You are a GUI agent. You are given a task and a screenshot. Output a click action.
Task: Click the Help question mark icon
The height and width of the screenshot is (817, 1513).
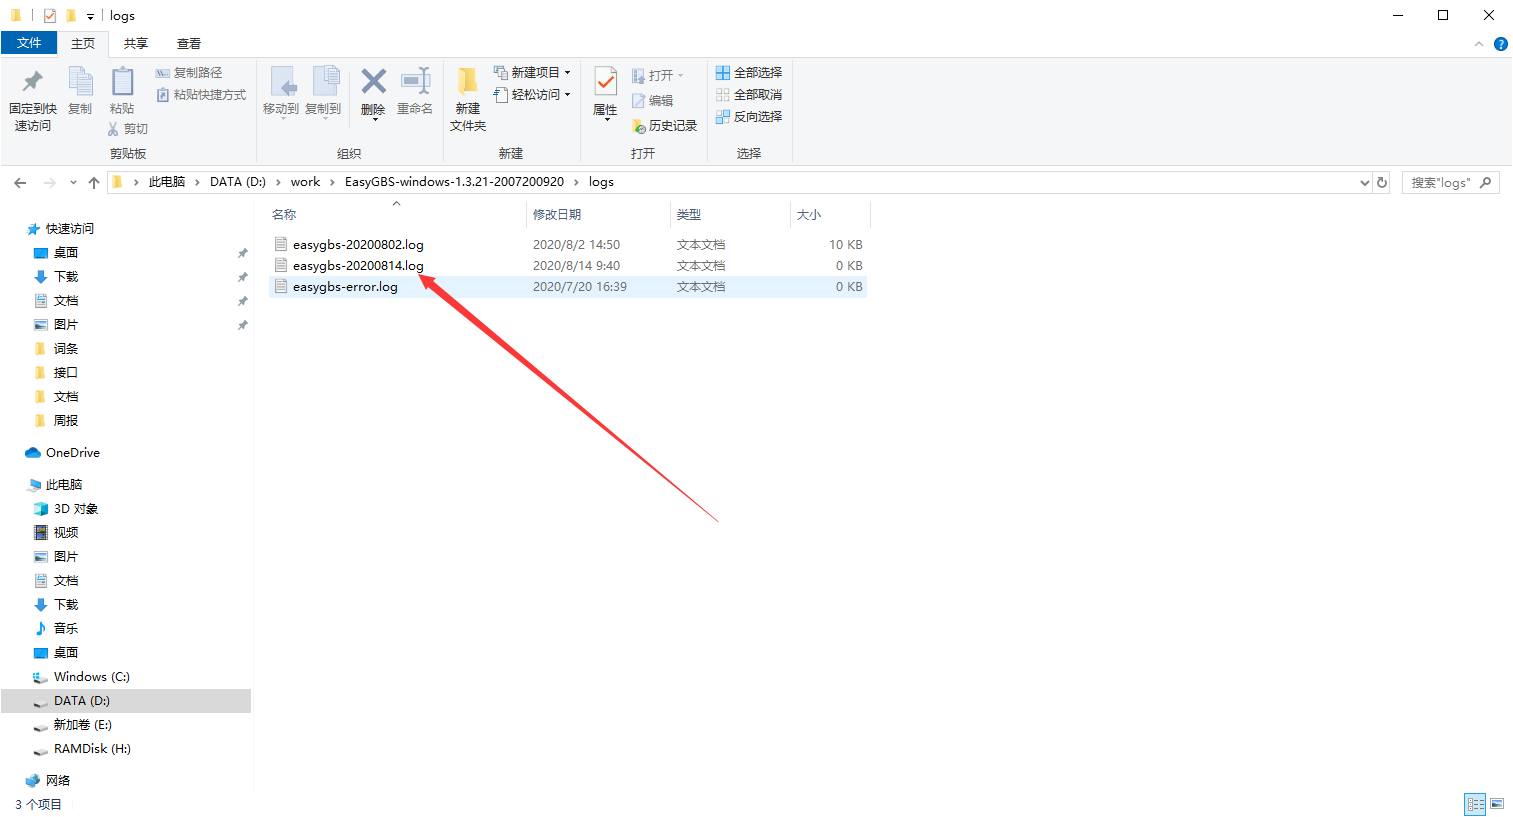tap(1500, 44)
